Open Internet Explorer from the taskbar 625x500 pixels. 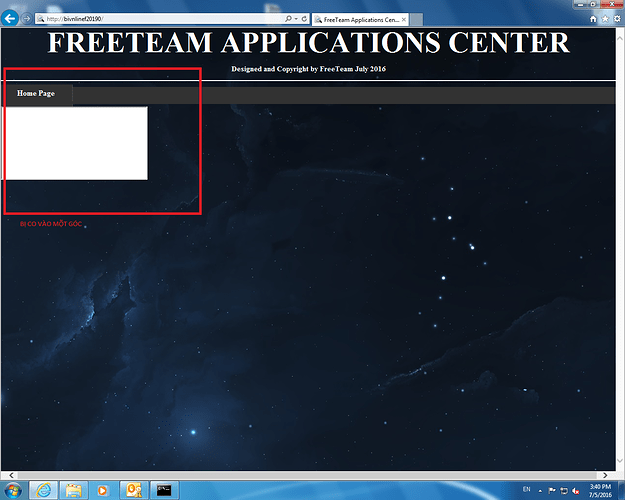tap(44, 489)
